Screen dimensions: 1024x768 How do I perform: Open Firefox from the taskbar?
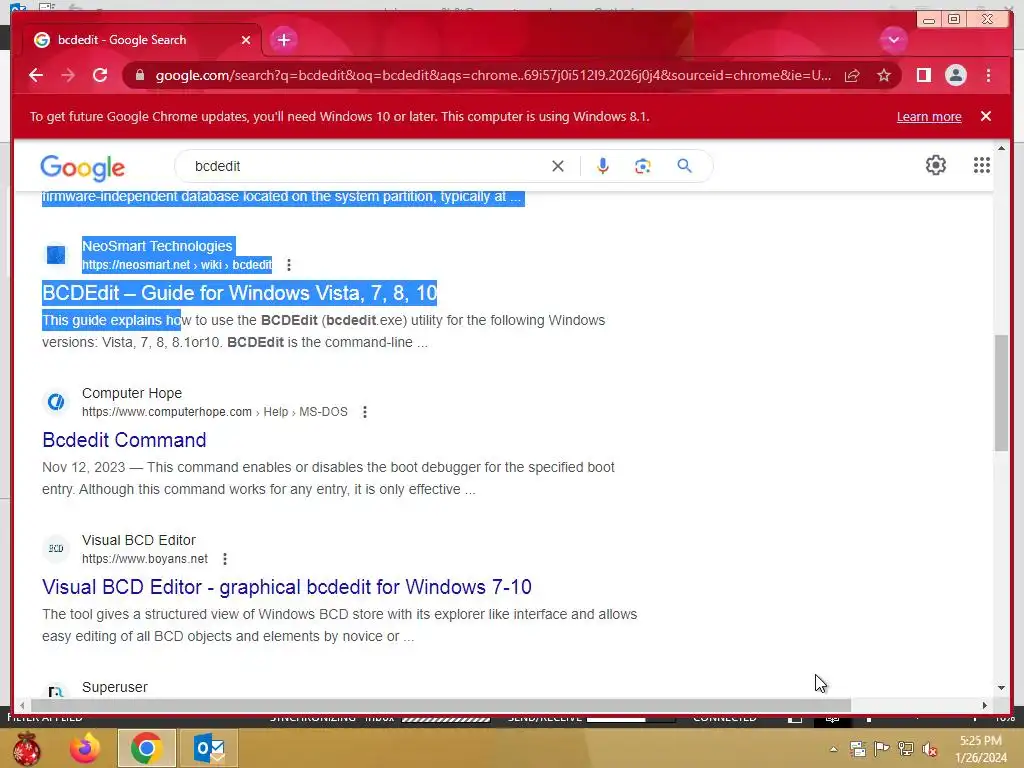(85, 748)
